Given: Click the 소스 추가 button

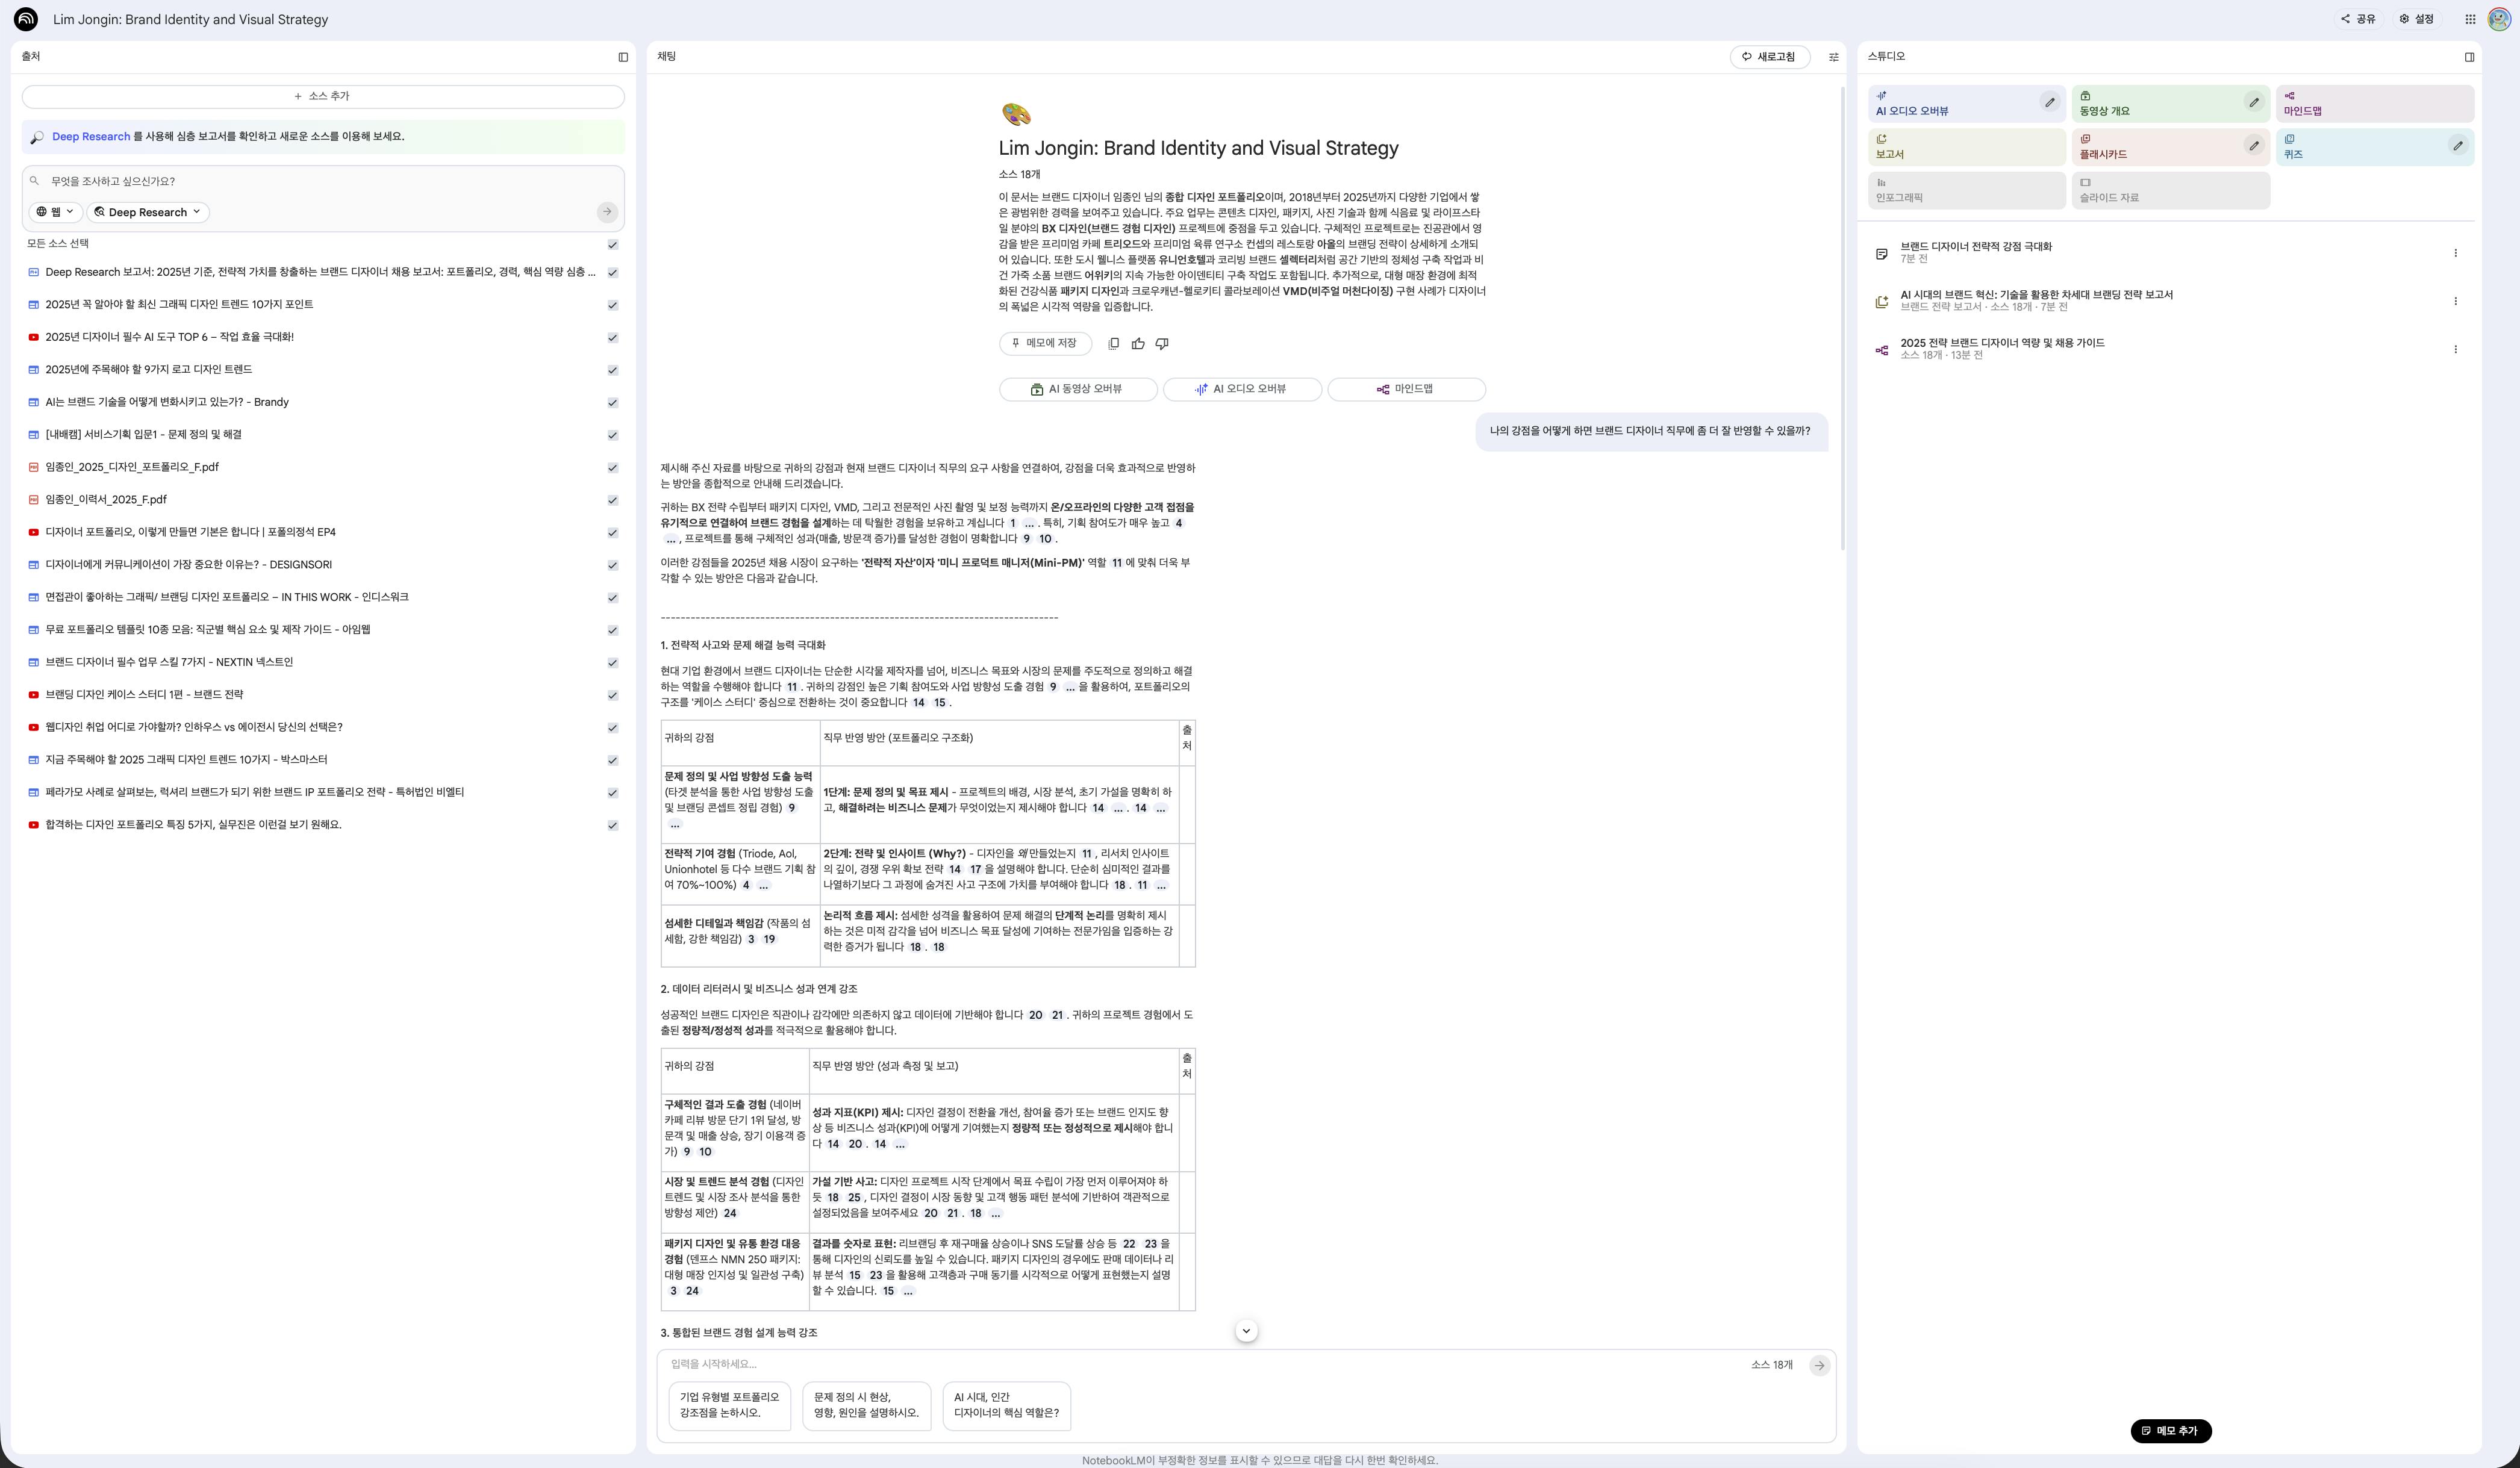Looking at the screenshot, I should 323,96.
